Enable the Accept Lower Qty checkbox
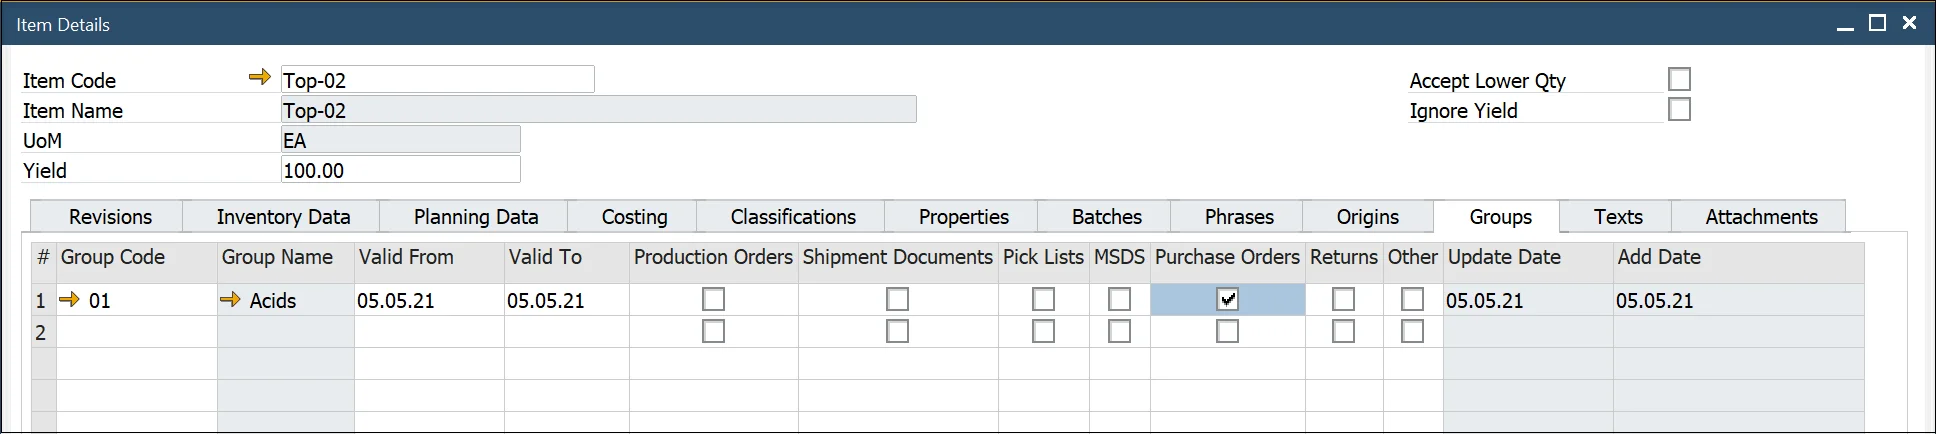1936x434 pixels. pos(1679,79)
